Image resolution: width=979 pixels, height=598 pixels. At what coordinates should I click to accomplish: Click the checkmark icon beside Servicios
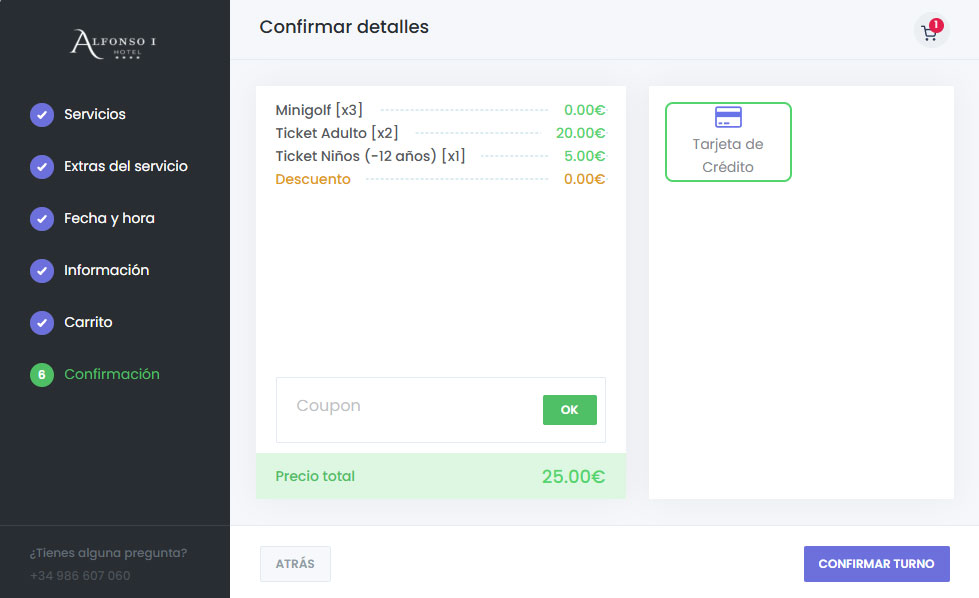(x=42, y=114)
